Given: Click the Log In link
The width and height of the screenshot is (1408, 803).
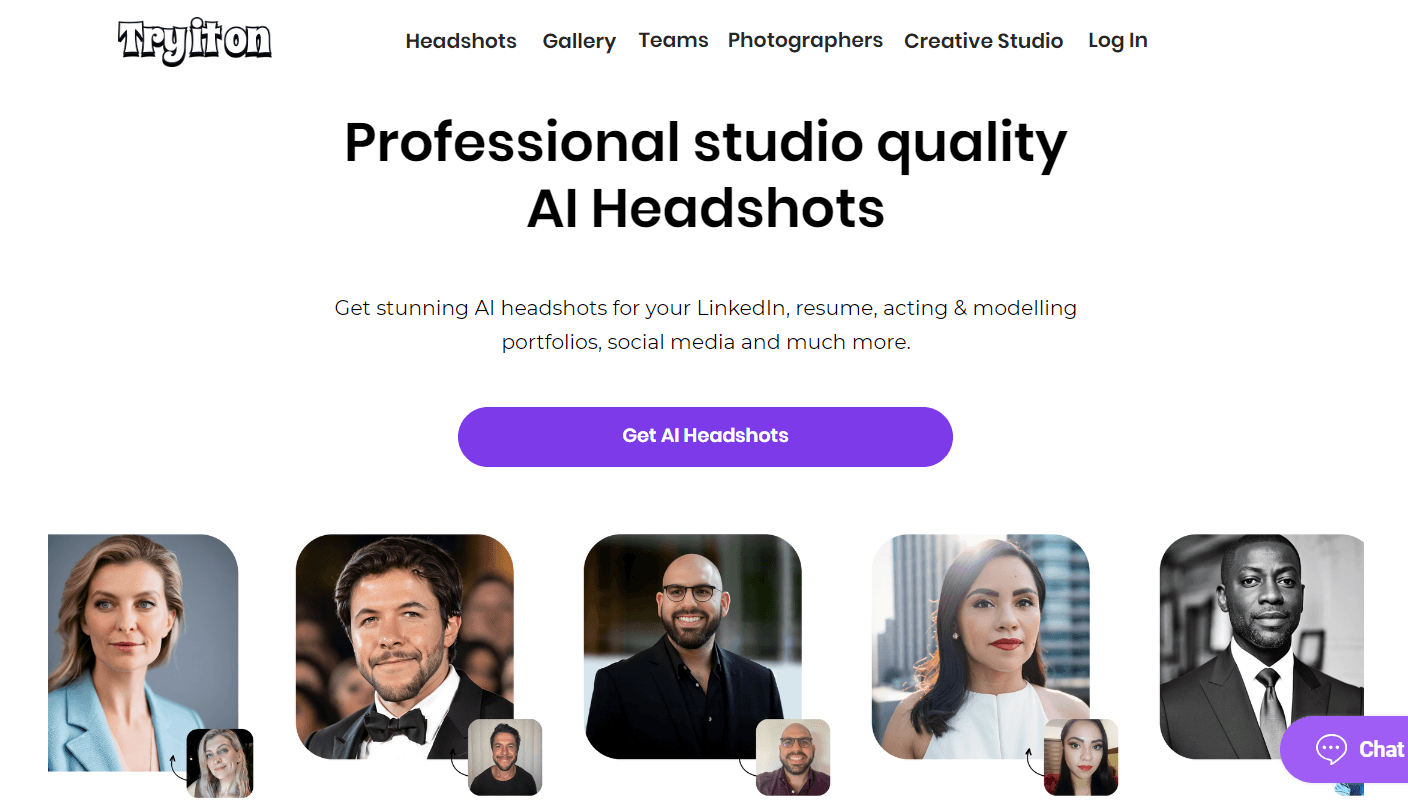Looking at the screenshot, I should click(x=1117, y=40).
